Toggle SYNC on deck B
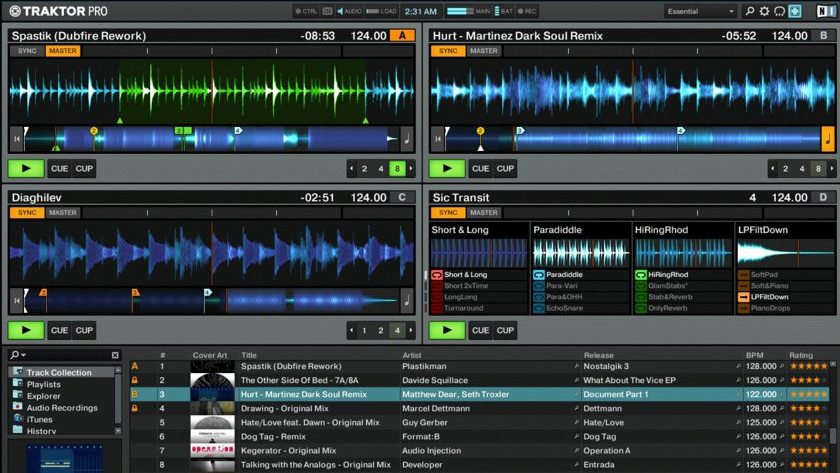 (448, 51)
